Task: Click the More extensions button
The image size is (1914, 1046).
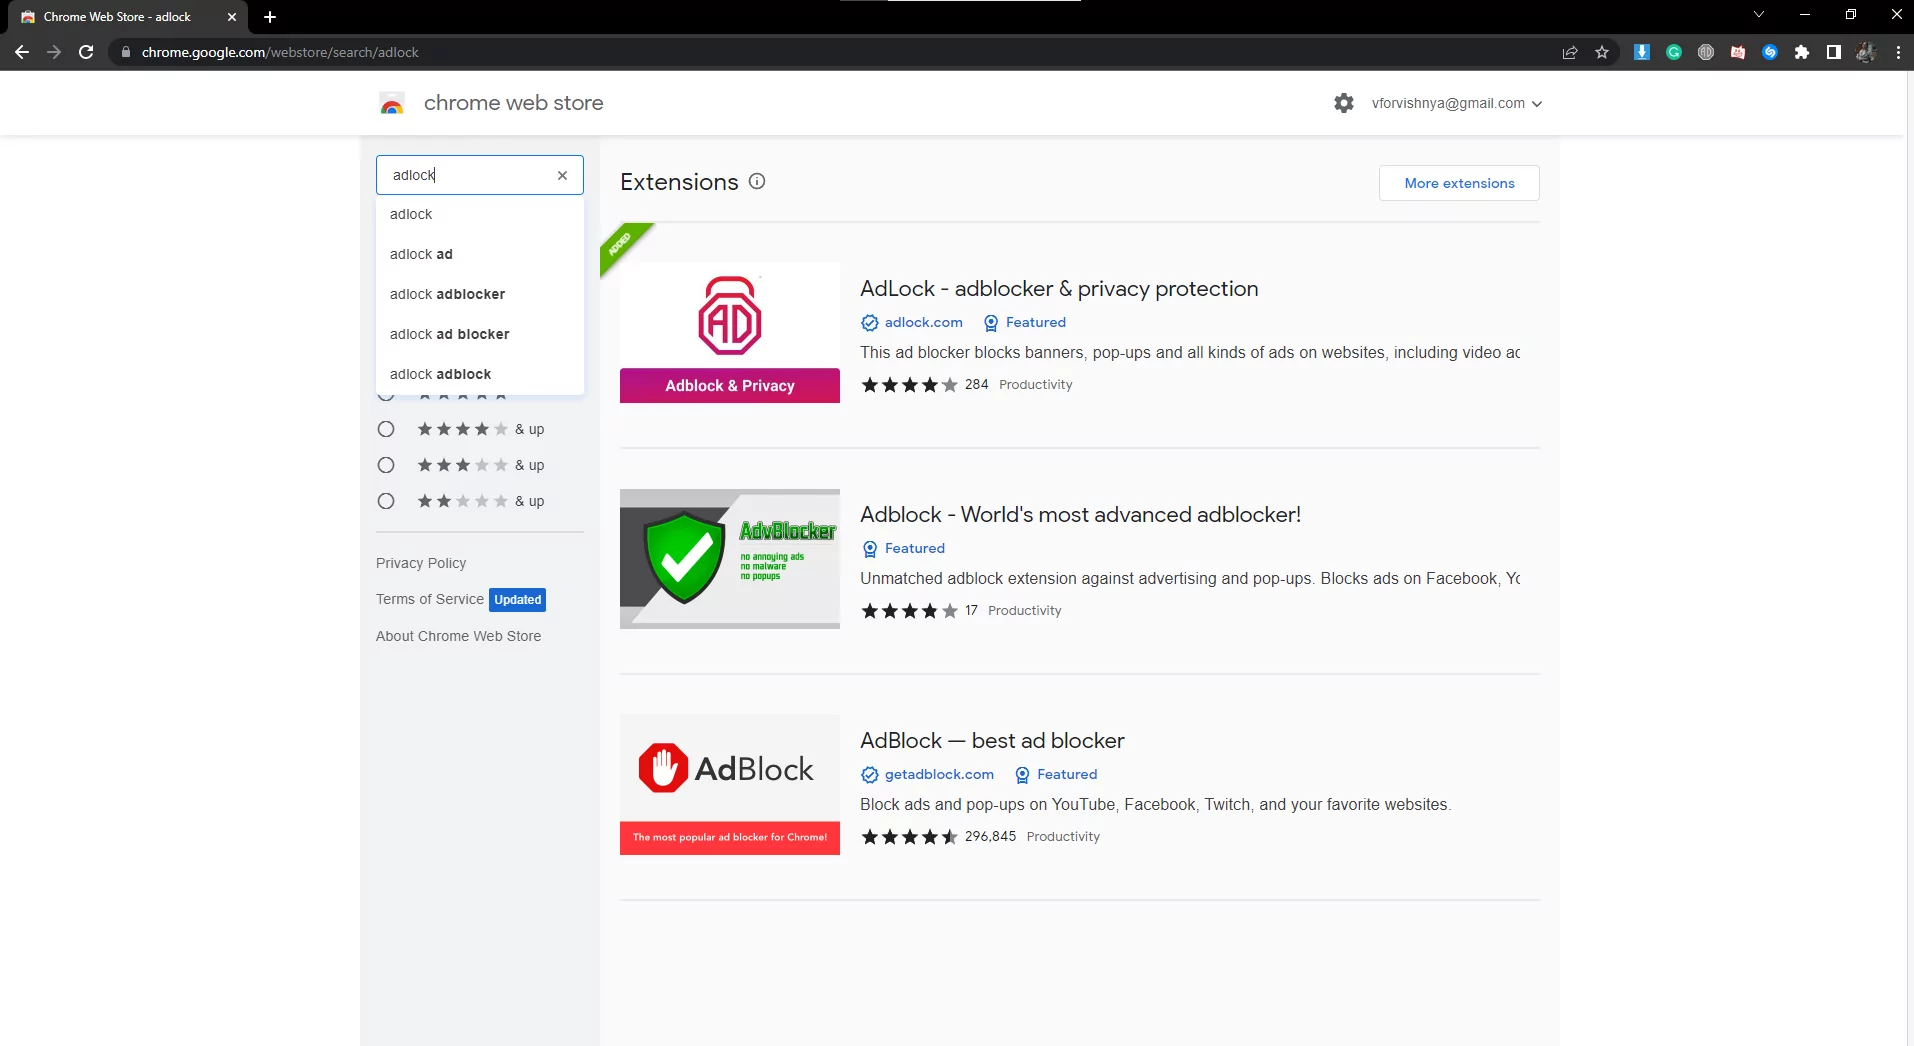Action: 1459,183
